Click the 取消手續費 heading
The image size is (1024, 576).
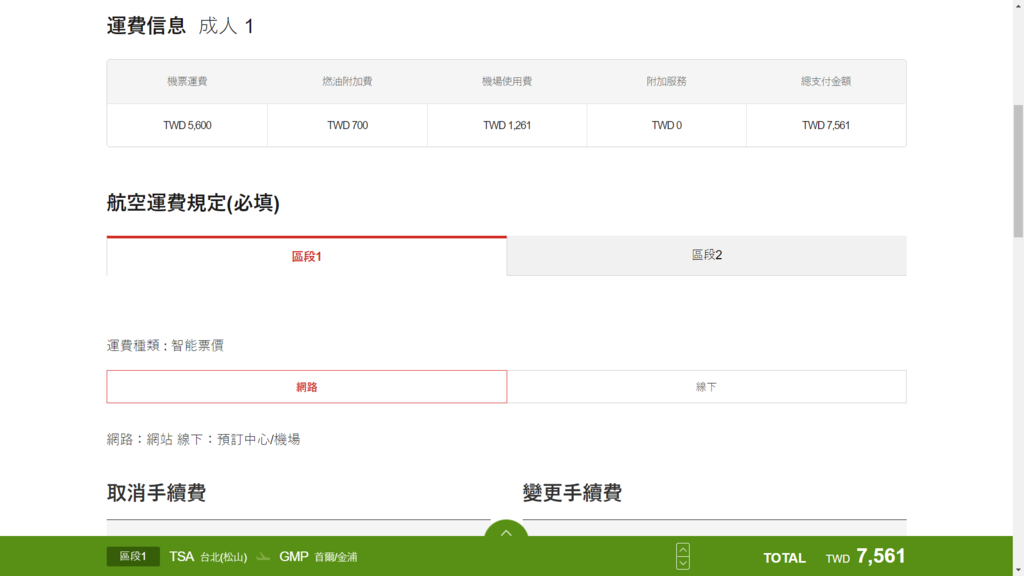point(157,493)
